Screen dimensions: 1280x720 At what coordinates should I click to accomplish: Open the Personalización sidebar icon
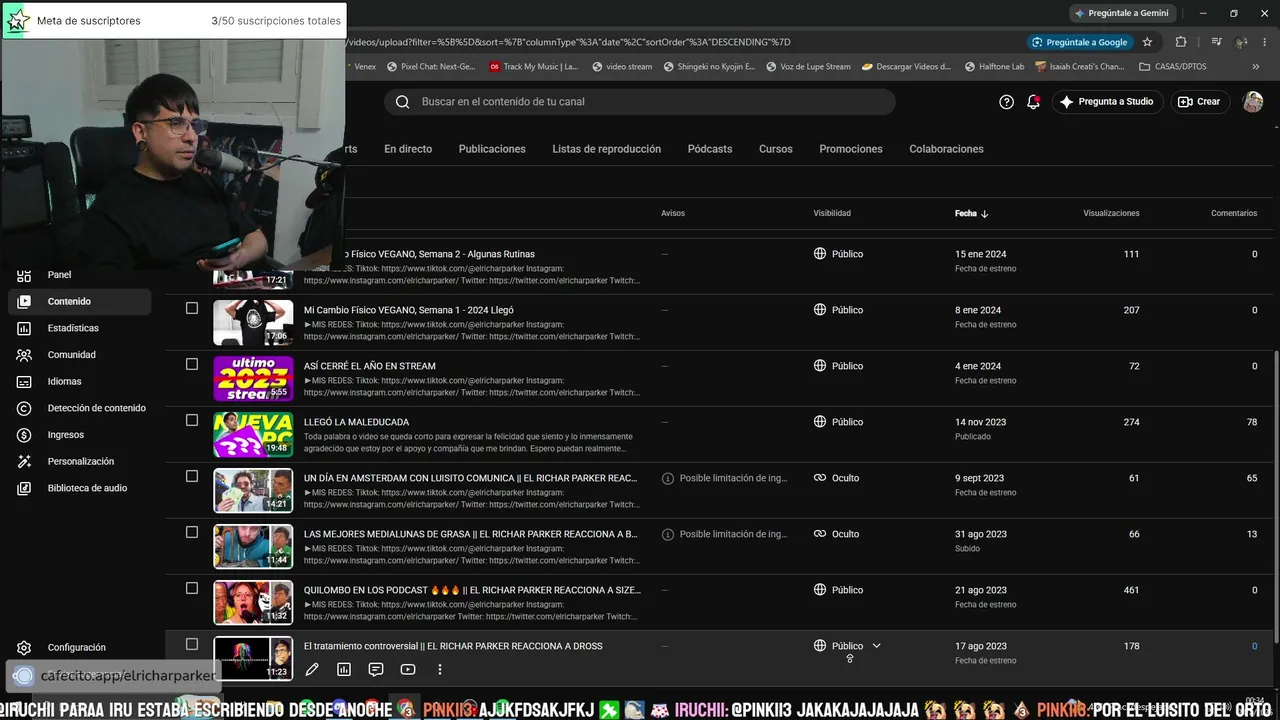[25, 461]
